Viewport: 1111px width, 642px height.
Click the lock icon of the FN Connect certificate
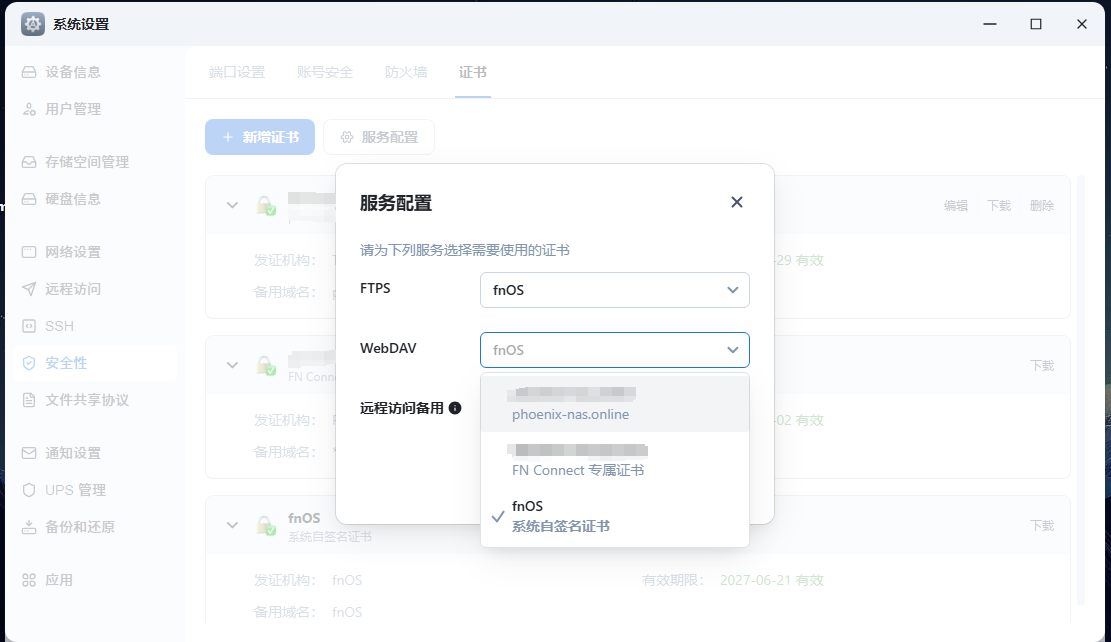266,366
